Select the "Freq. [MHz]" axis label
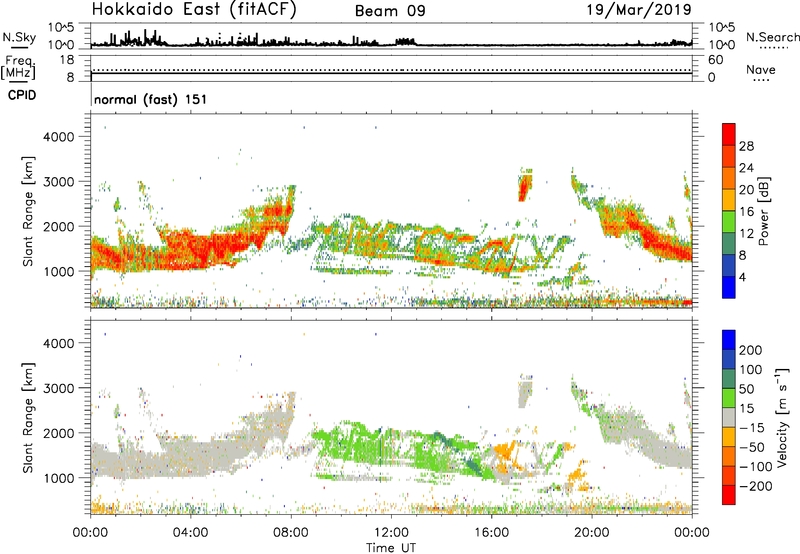800x554 pixels. pos(18,68)
